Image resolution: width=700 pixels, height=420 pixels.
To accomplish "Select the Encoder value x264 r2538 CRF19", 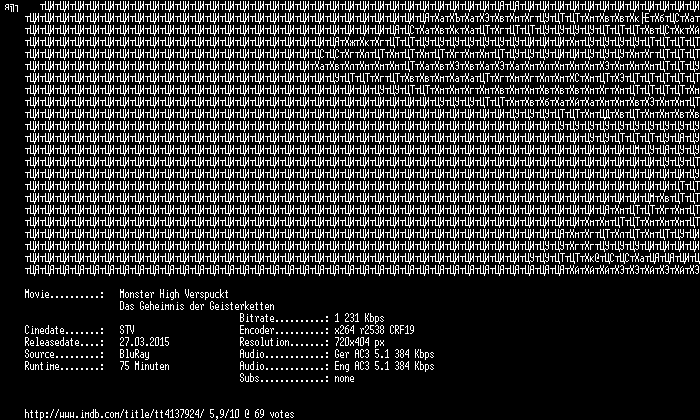I will [374, 330].
